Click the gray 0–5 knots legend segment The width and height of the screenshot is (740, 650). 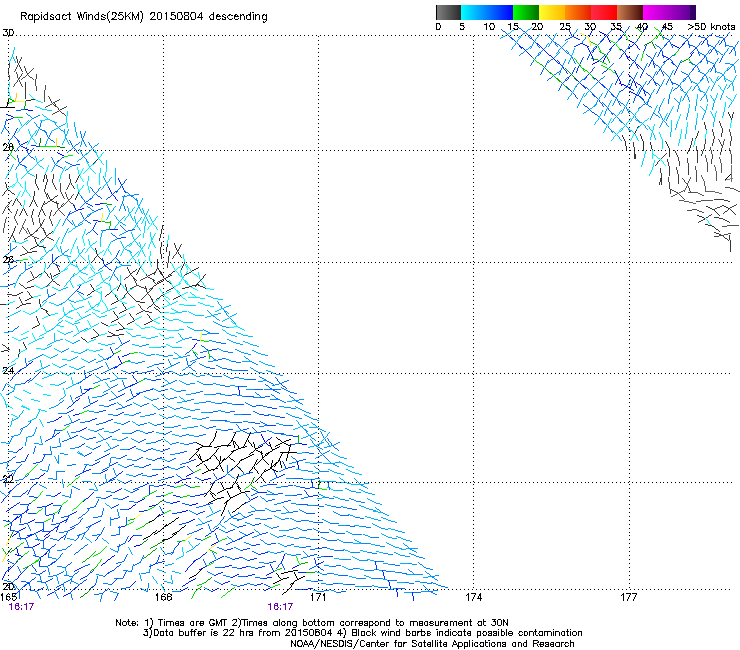(448, 12)
